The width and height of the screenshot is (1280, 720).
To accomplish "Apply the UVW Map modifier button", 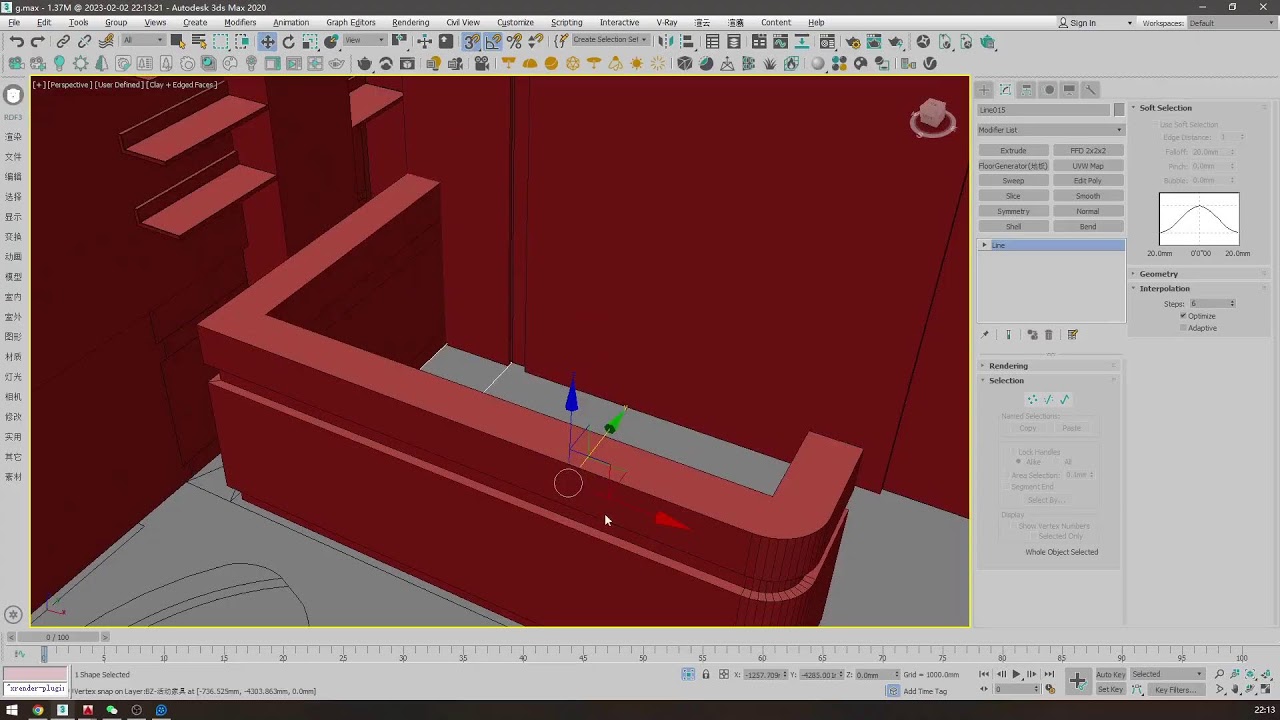I will (x=1088, y=166).
